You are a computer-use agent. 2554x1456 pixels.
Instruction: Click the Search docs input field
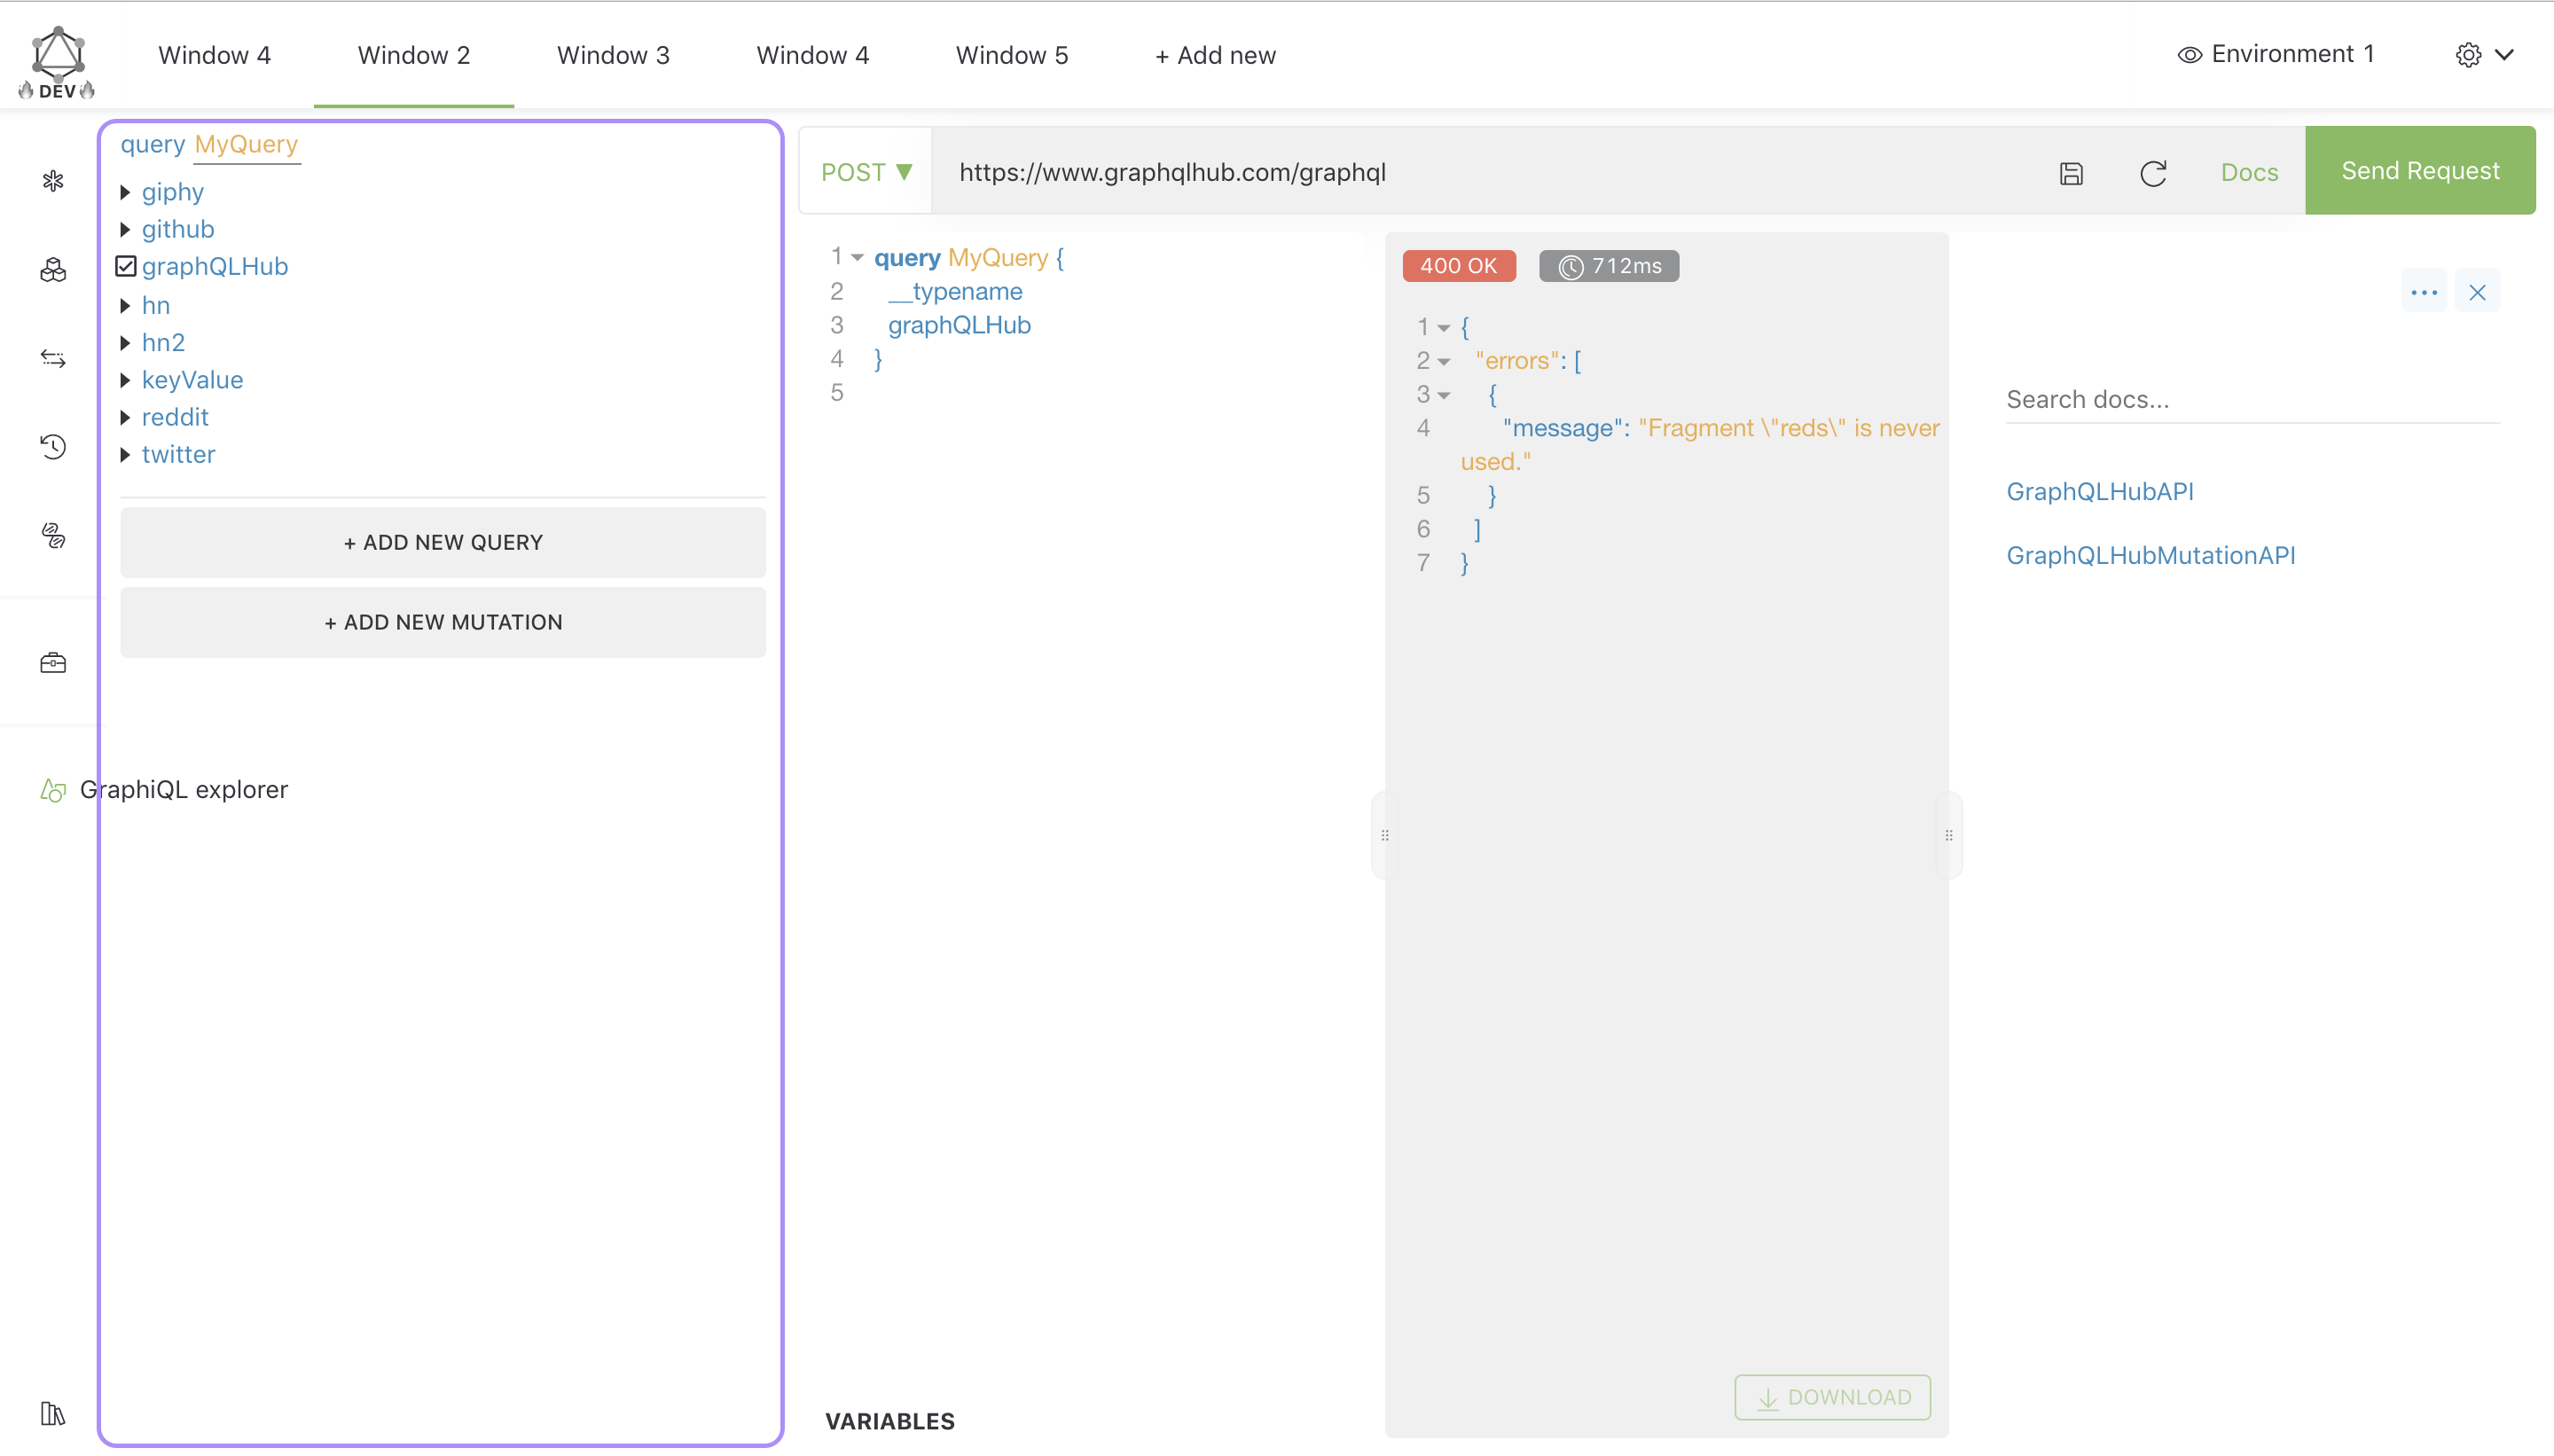click(x=2250, y=399)
